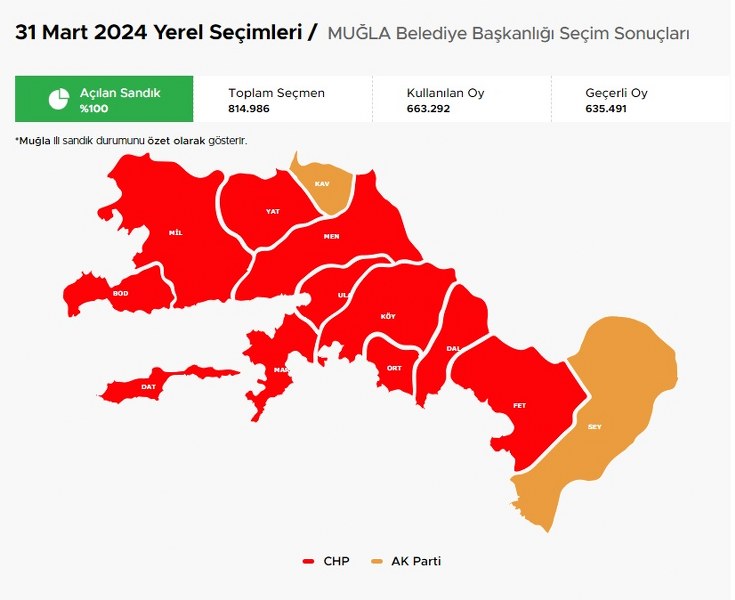The width and height of the screenshot is (735, 600).
Task: Click the FET district on the map
Action: [519, 404]
